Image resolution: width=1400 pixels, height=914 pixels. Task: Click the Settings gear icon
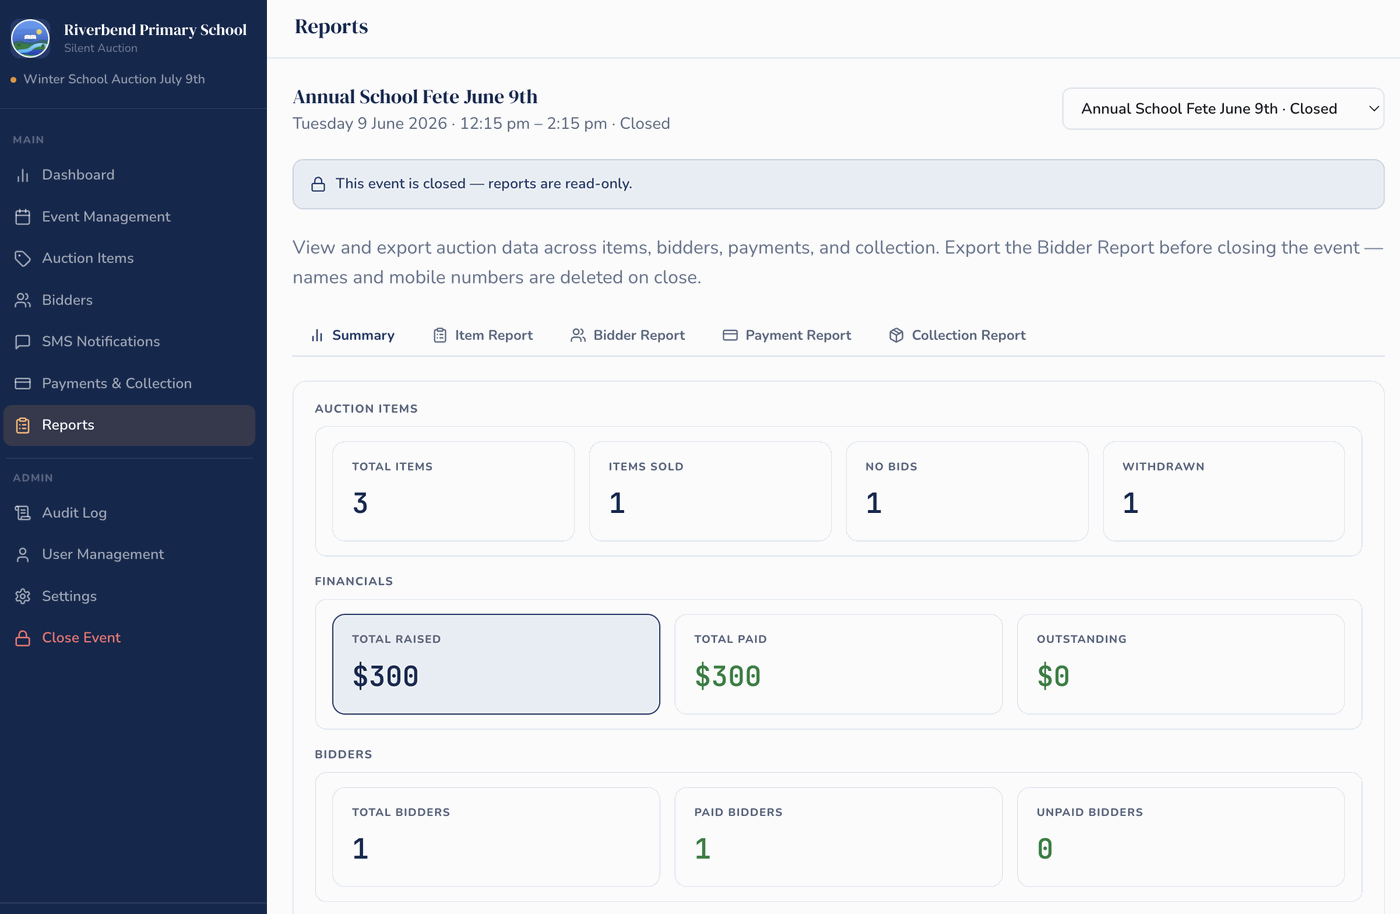[23, 596]
